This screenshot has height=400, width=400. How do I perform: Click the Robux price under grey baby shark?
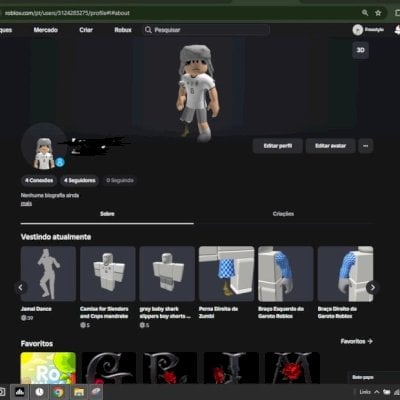click(x=144, y=325)
